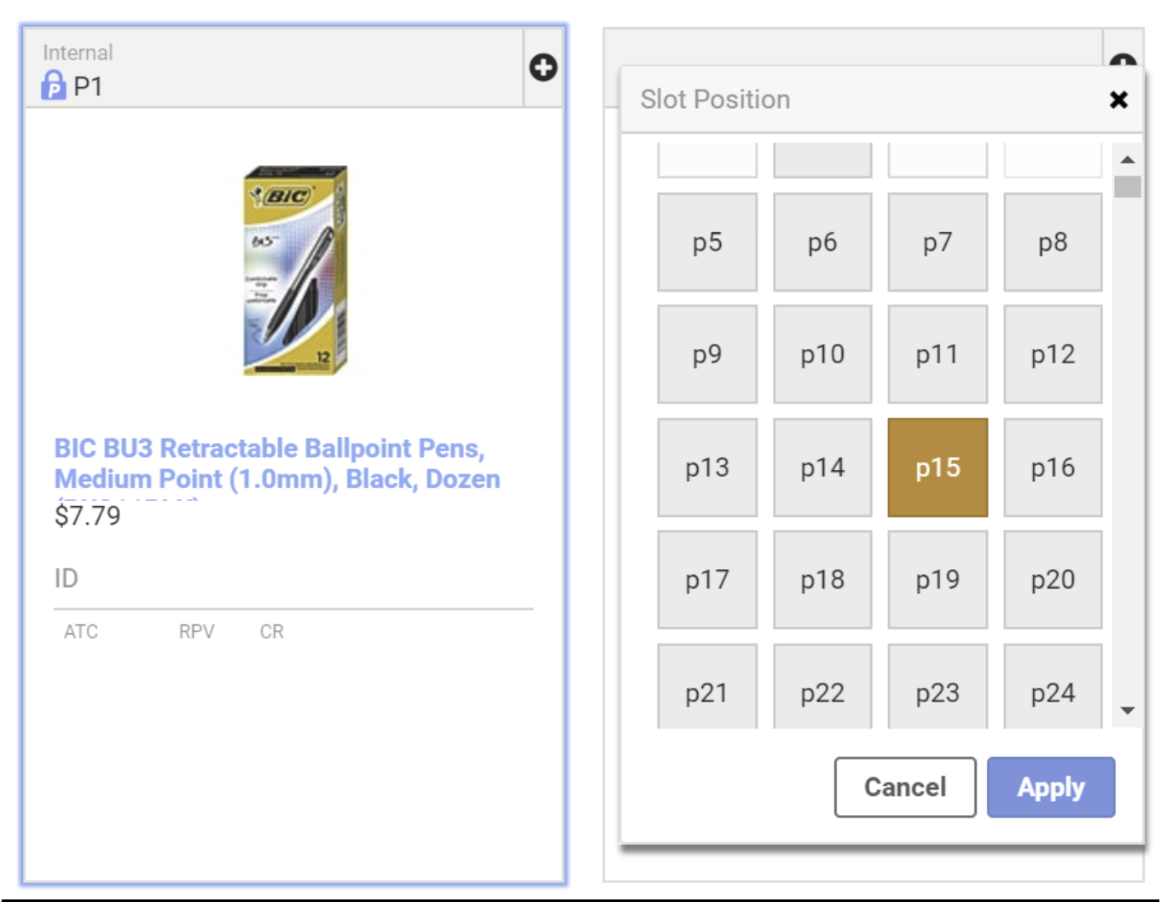Close the Slot Position dialog
The width and height of the screenshot is (1169, 902).
1118,99
